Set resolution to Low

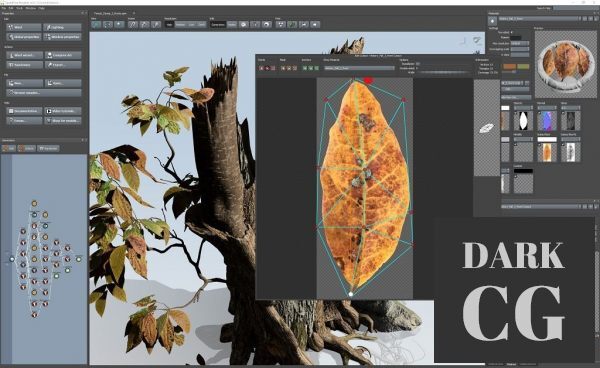pyautogui.click(x=191, y=24)
